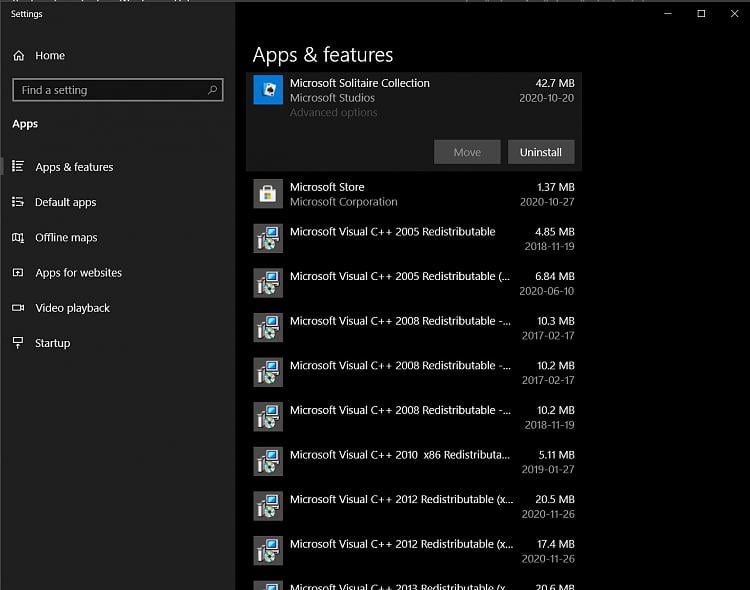Click the 2019-01-27 install date
The width and height of the screenshot is (750, 590).
tap(548, 469)
